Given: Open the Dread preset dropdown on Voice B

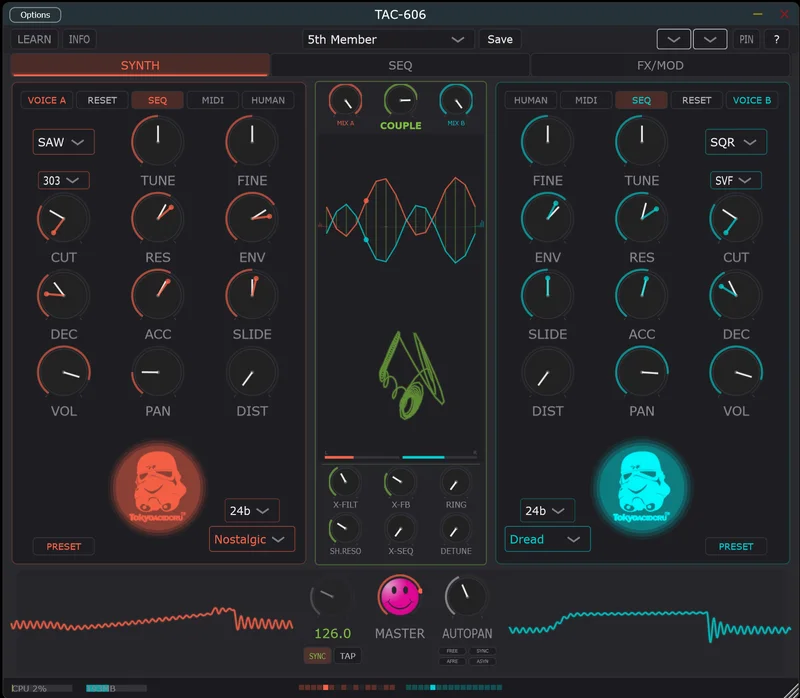Looking at the screenshot, I should coord(546,539).
